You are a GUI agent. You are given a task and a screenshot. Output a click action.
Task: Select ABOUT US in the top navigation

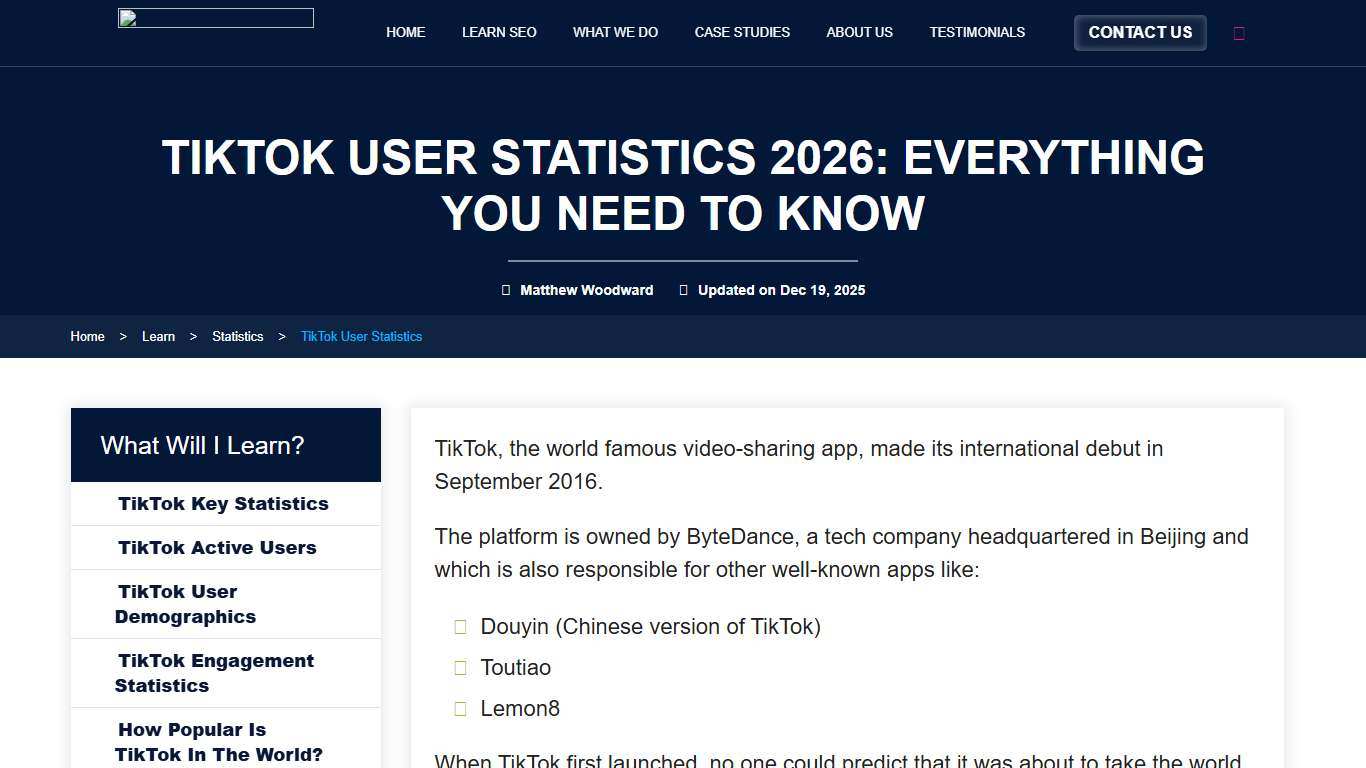[859, 32]
